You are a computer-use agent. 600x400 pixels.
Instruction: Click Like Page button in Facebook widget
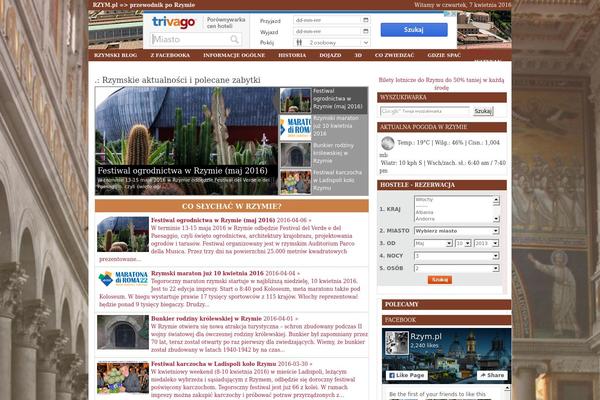click(406, 375)
